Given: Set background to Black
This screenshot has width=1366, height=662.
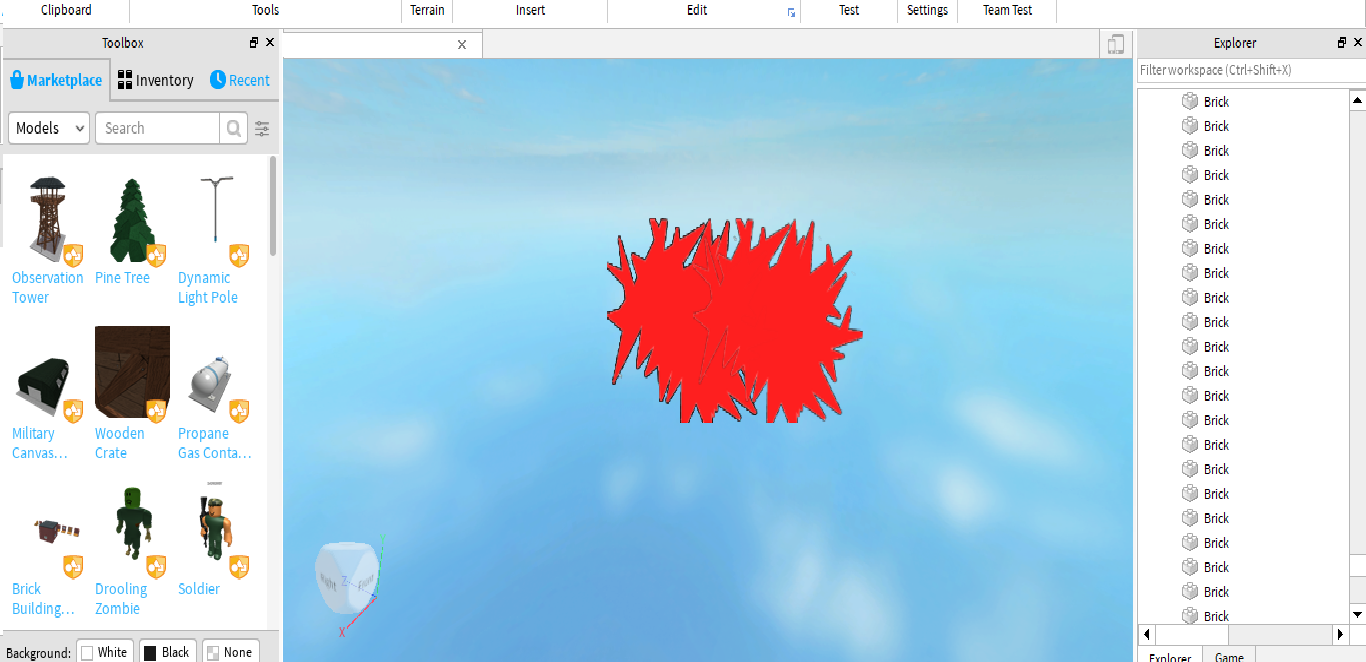Looking at the screenshot, I should (166, 652).
